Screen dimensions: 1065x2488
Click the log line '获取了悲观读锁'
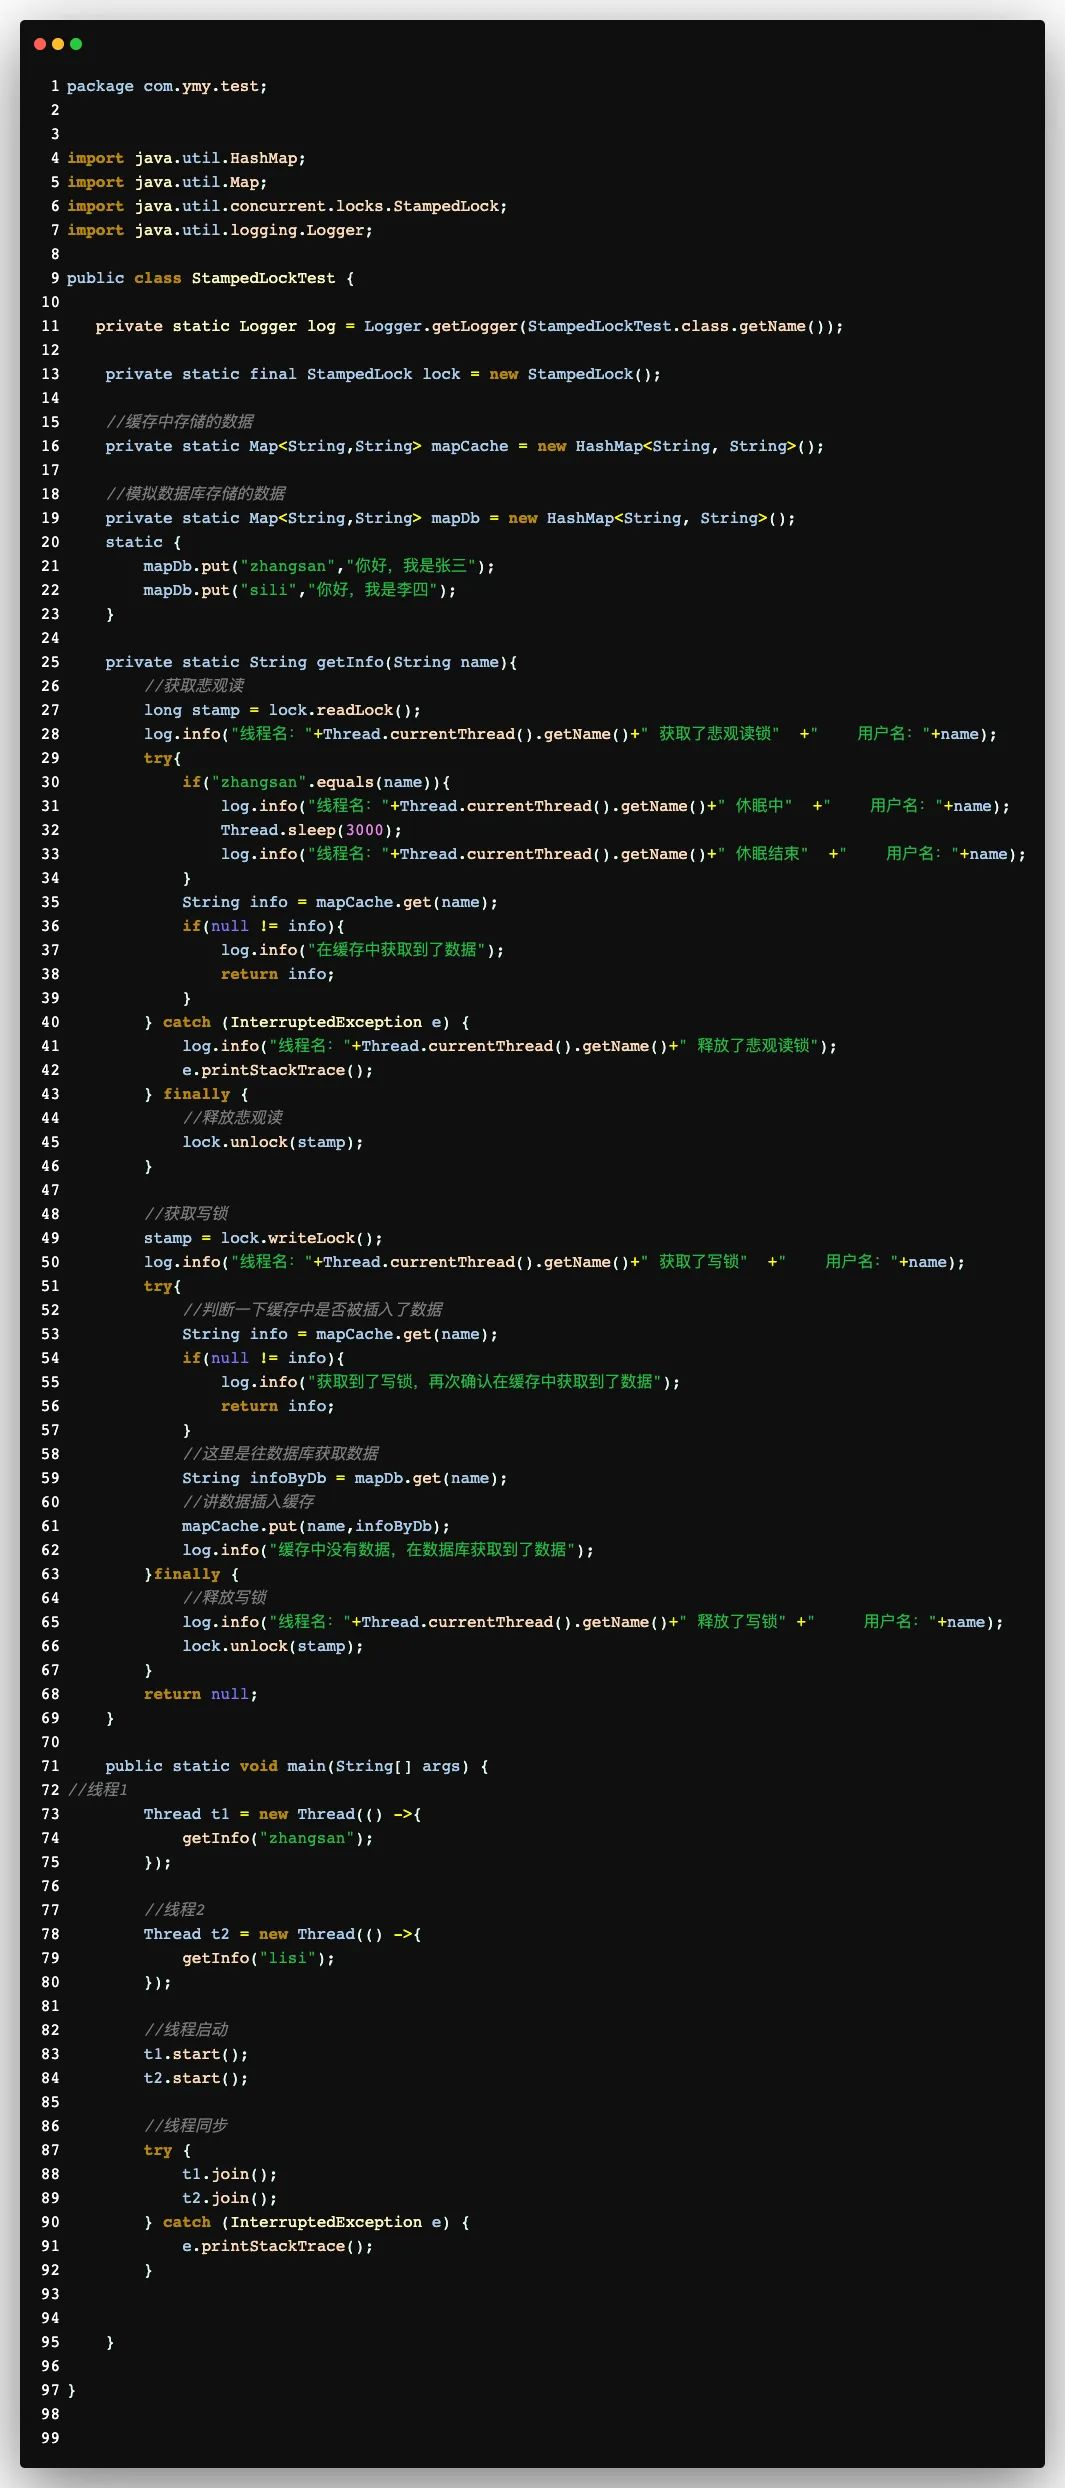570,734
